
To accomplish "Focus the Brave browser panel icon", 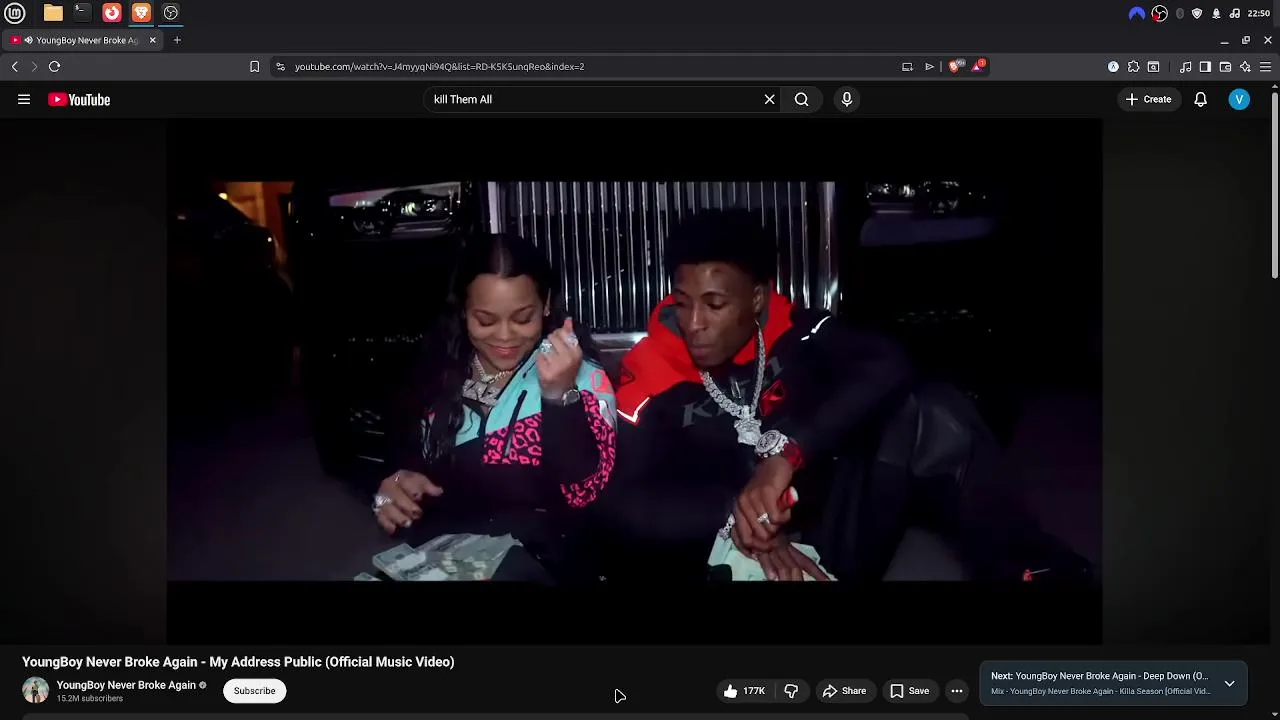I will (141, 13).
